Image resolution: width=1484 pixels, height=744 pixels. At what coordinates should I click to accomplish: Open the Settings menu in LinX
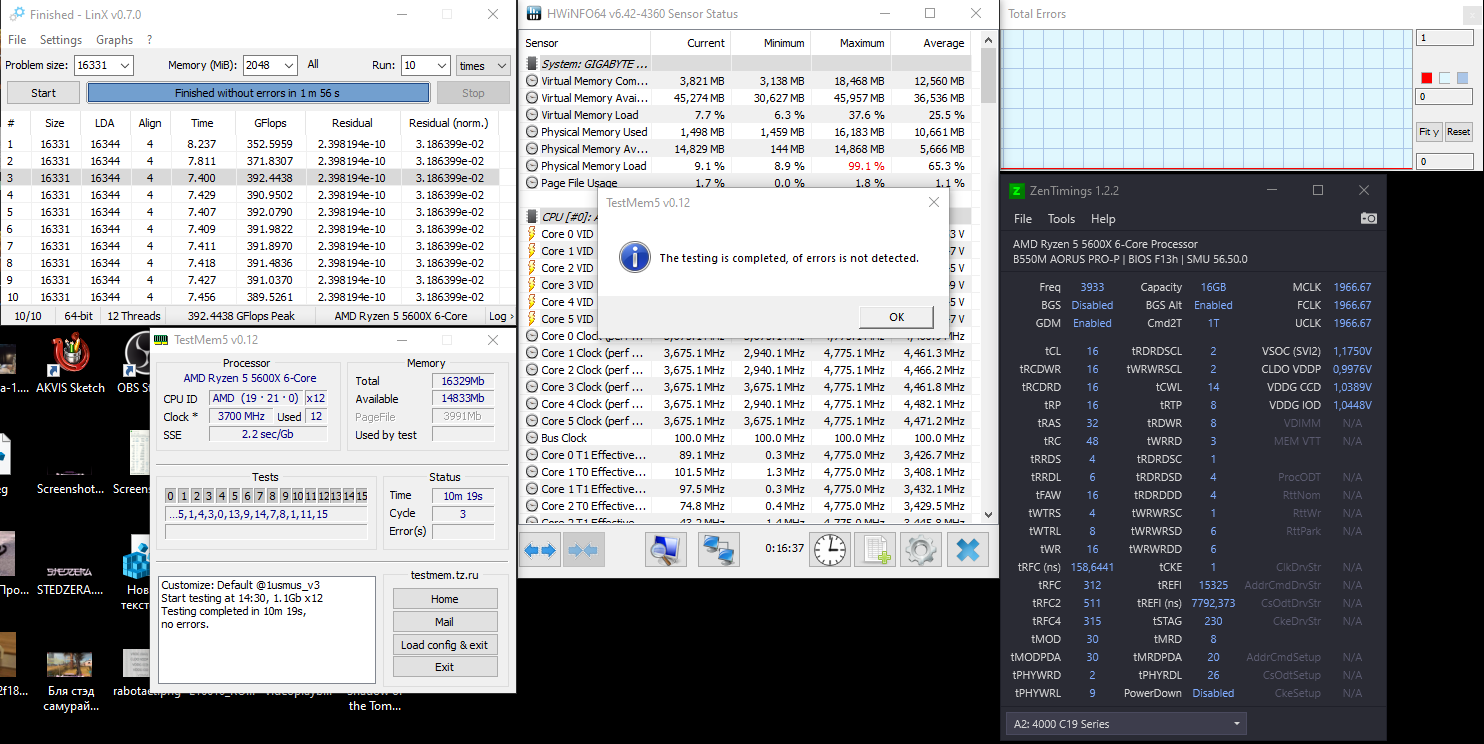click(x=61, y=40)
